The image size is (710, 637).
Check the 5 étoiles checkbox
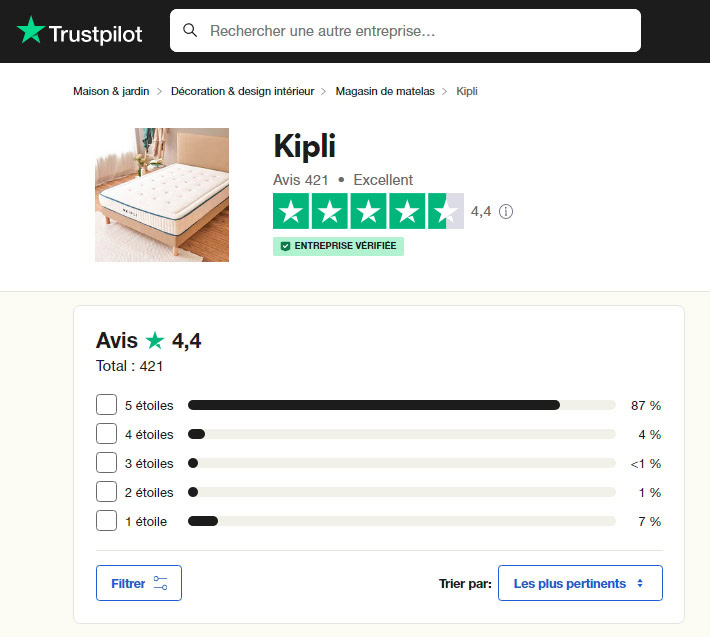coord(106,405)
